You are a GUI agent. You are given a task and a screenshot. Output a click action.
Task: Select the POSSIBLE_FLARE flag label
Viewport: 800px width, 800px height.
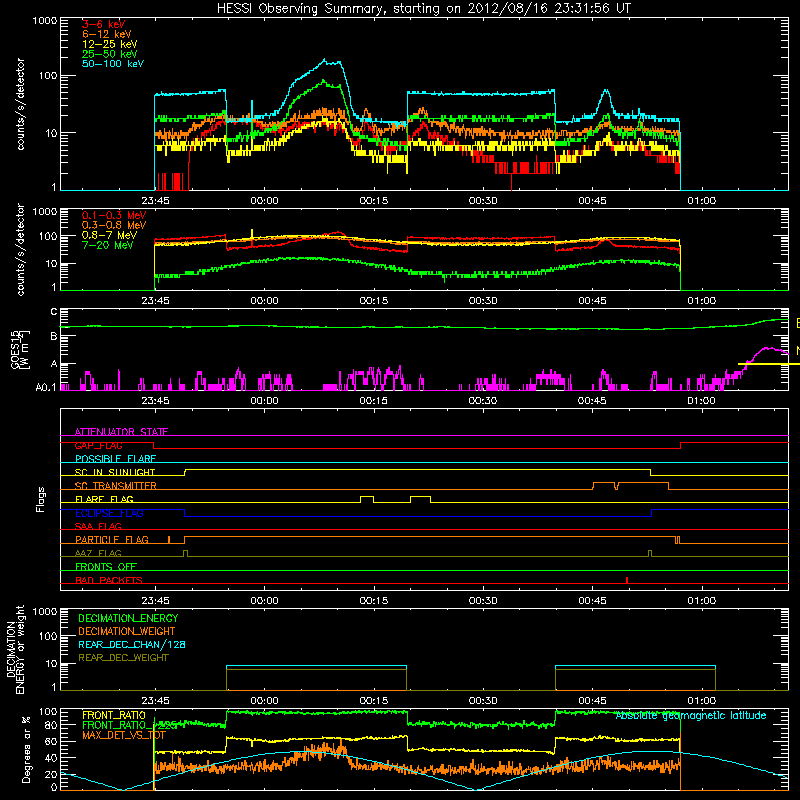click(115, 459)
